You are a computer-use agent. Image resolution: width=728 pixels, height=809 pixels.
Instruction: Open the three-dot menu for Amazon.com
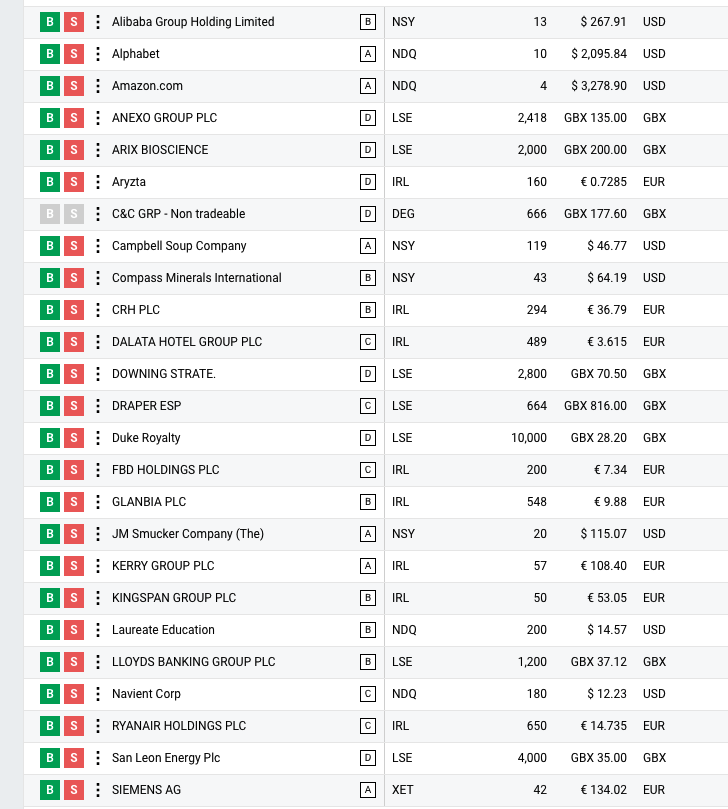[x=98, y=86]
